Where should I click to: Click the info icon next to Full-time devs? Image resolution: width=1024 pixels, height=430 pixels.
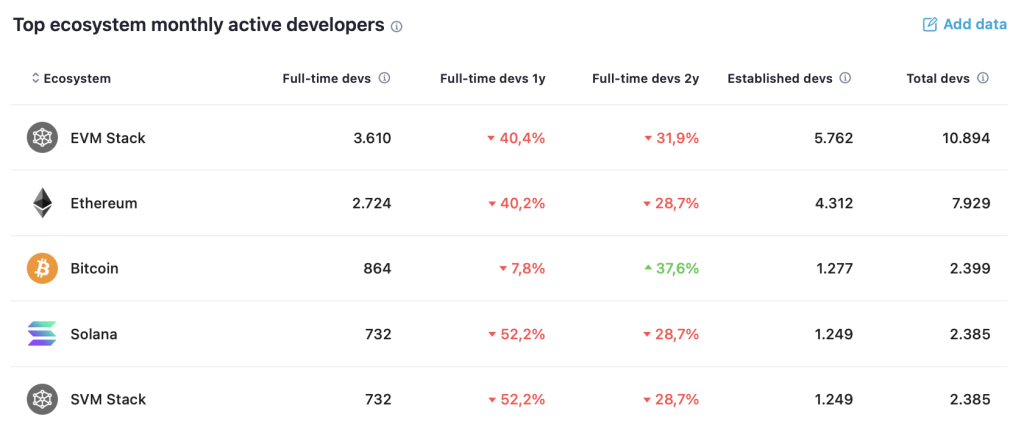click(x=385, y=78)
